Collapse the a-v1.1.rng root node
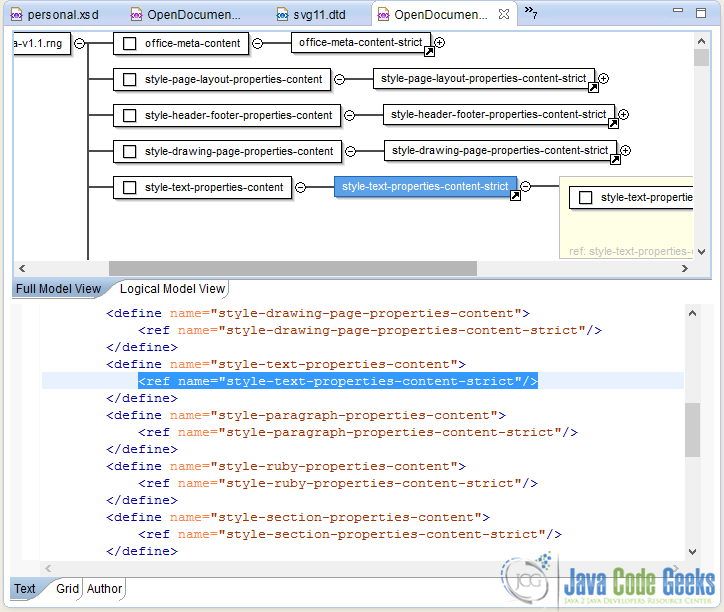Screen dimensions: 724x612 point(79,43)
